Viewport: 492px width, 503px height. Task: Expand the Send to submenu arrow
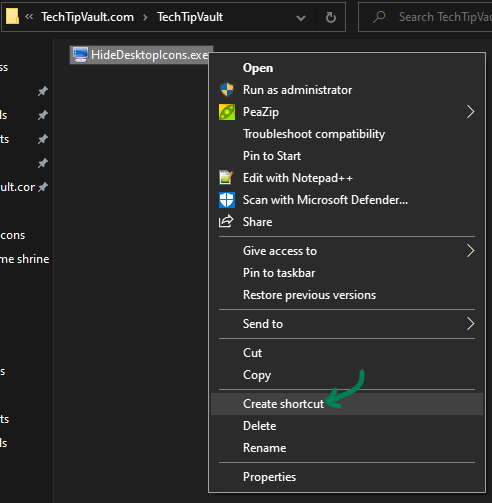click(x=470, y=324)
